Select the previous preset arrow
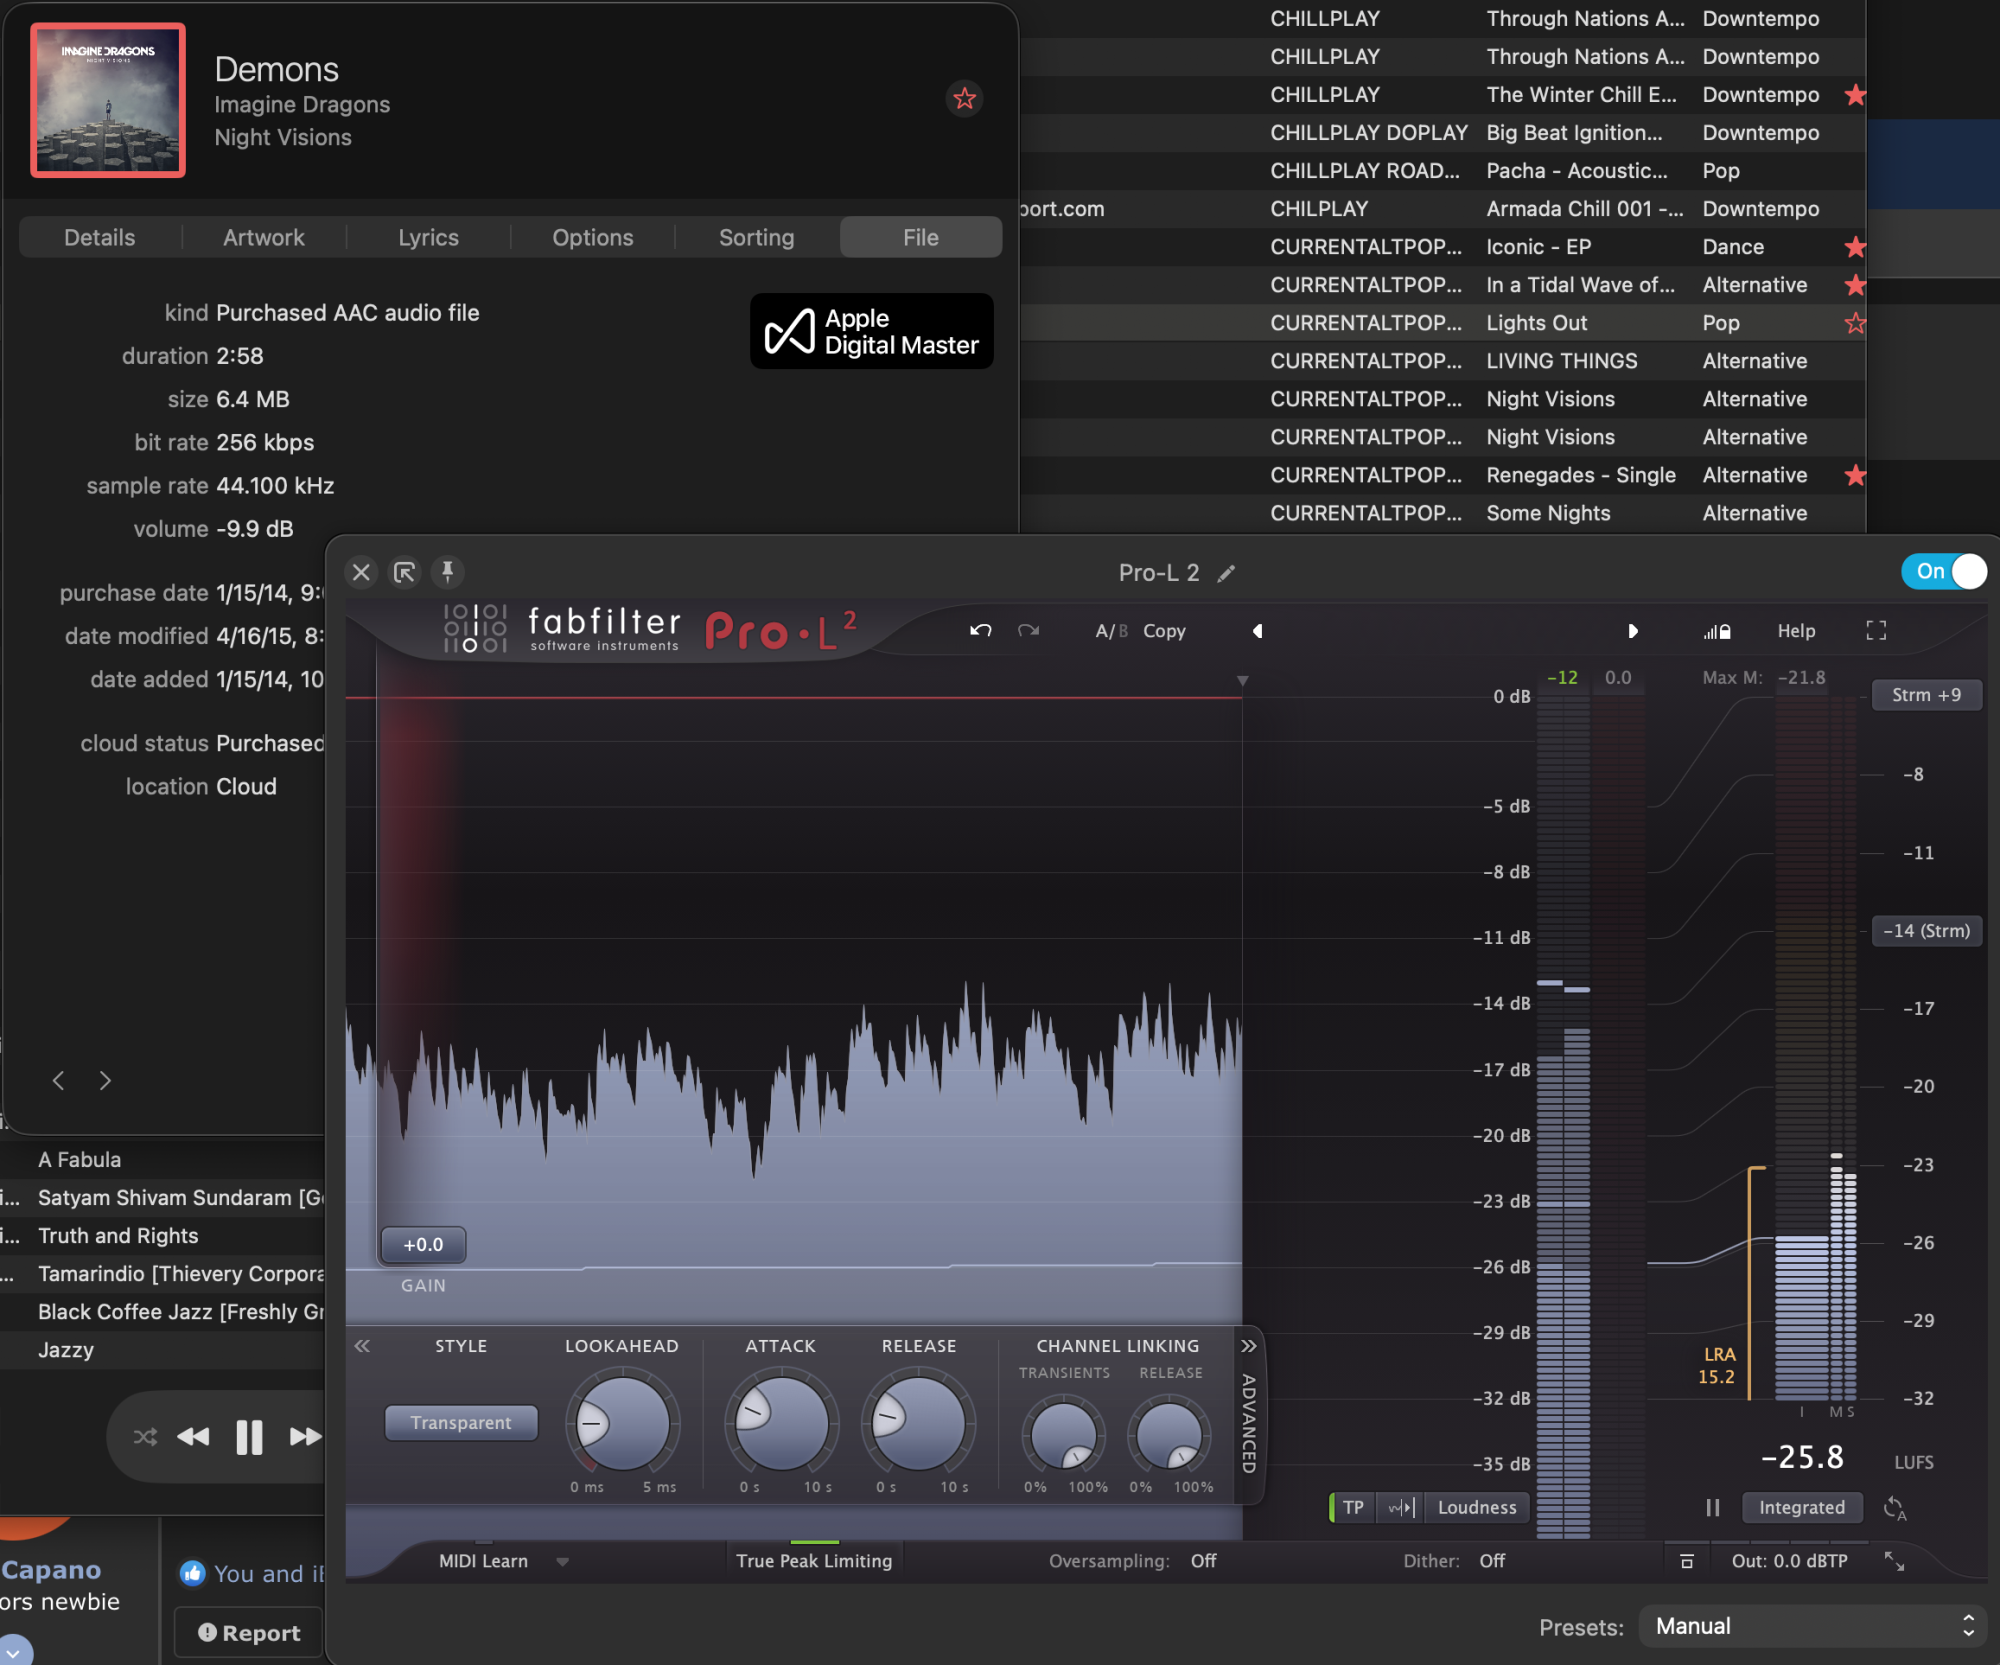This screenshot has width=2000, height=1665. tap(1258, 631)
